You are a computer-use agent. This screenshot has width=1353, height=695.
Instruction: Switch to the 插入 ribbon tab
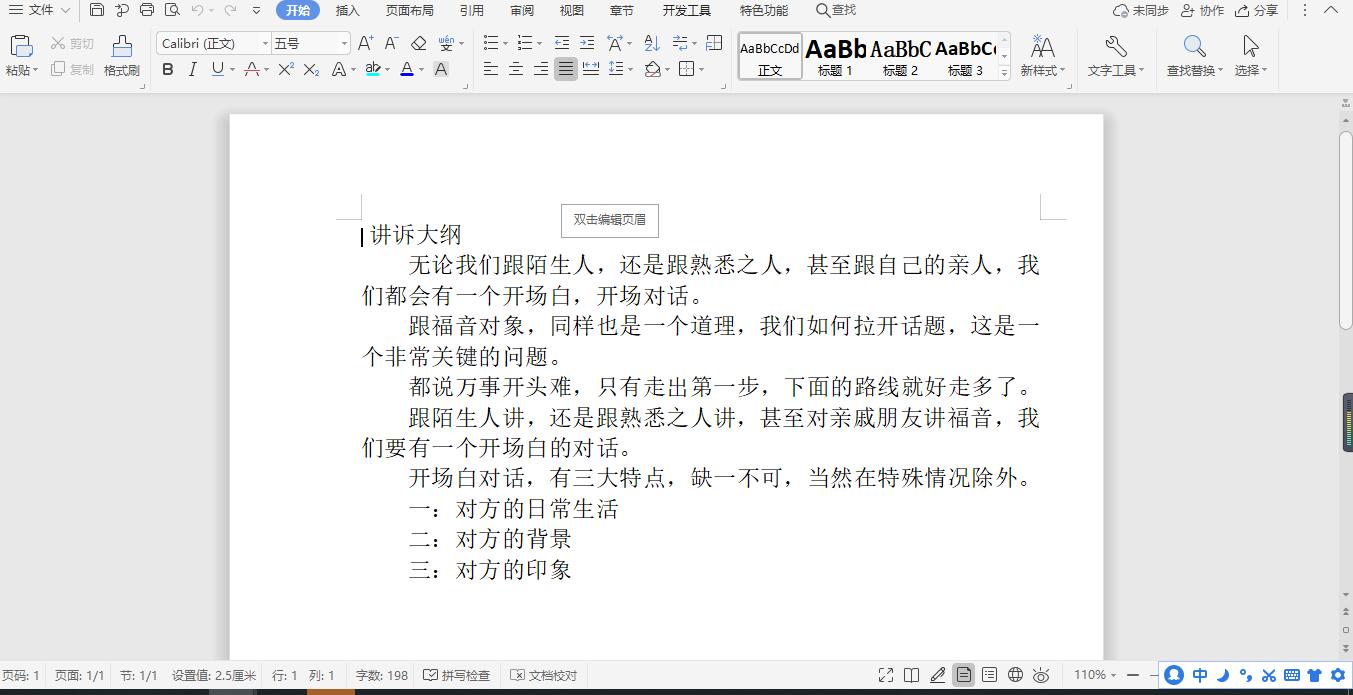[346, 11]
